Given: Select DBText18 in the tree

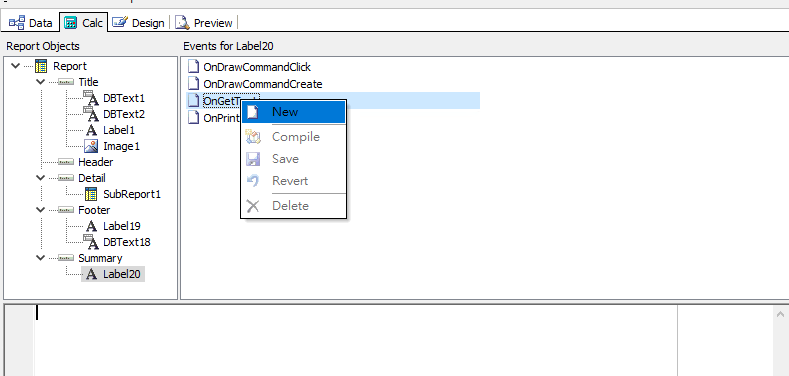Looking at the screenshot, I should pyautogui.click(x=127, y=242).
